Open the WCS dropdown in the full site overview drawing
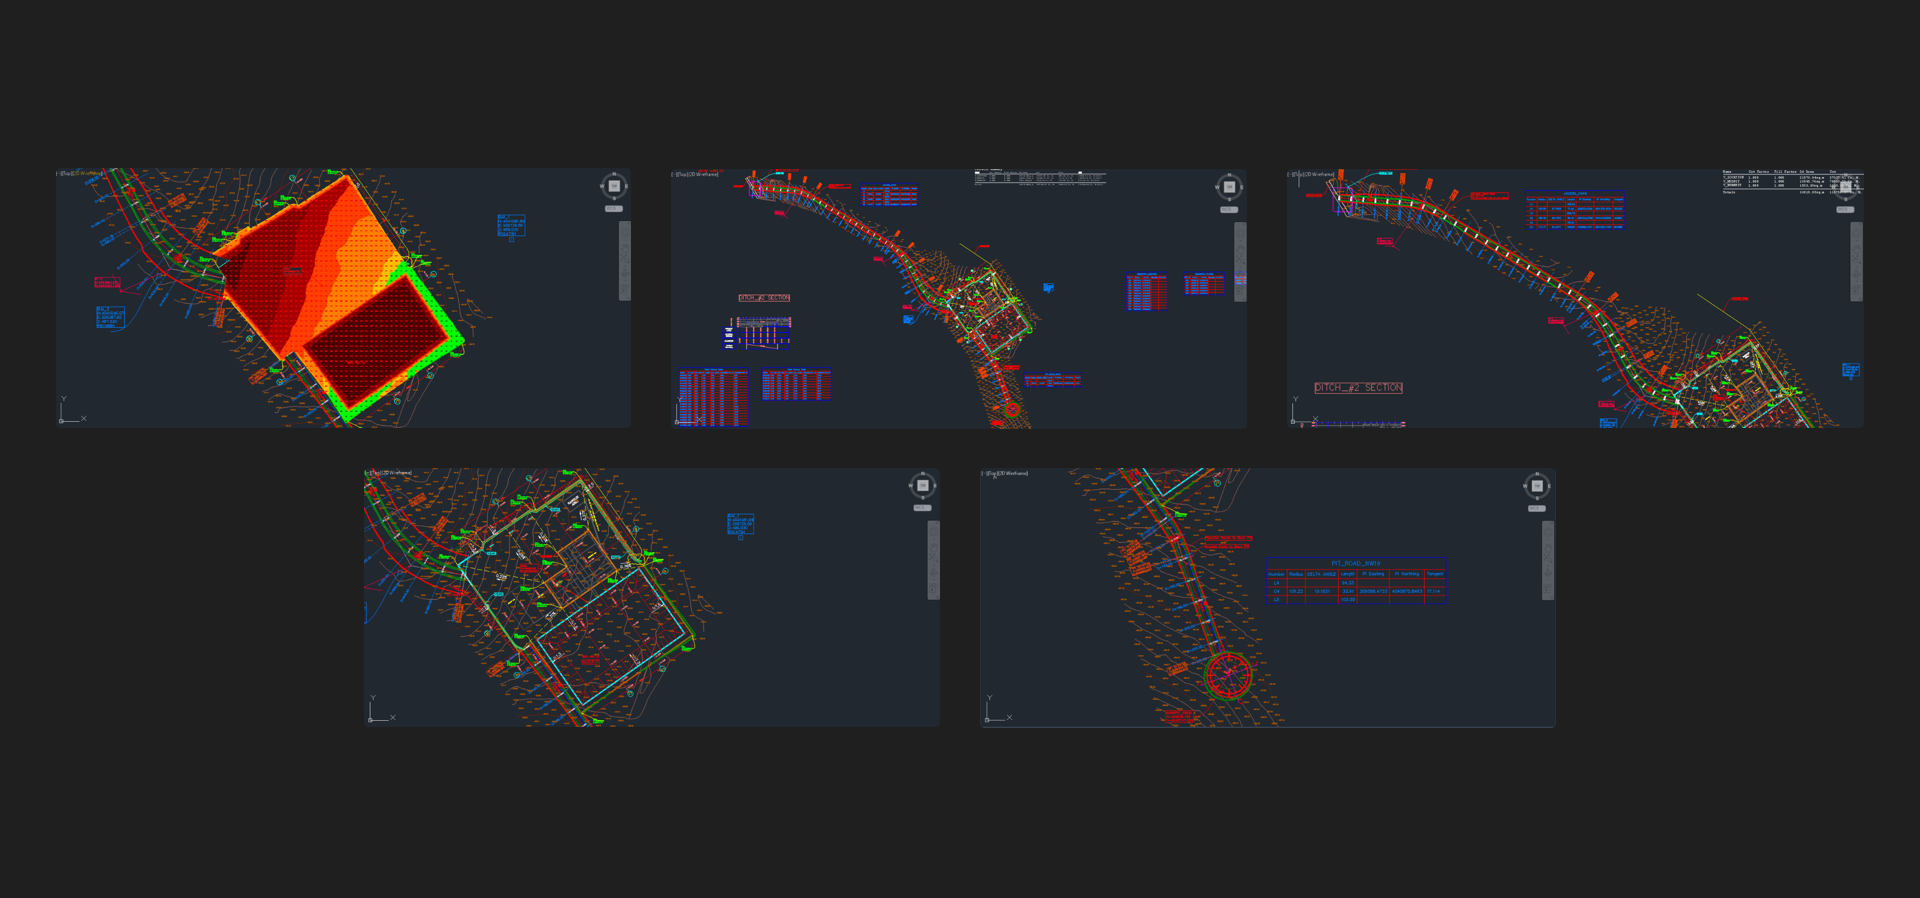Viewport: 1920px width, 898px height. click(1229, 210)
